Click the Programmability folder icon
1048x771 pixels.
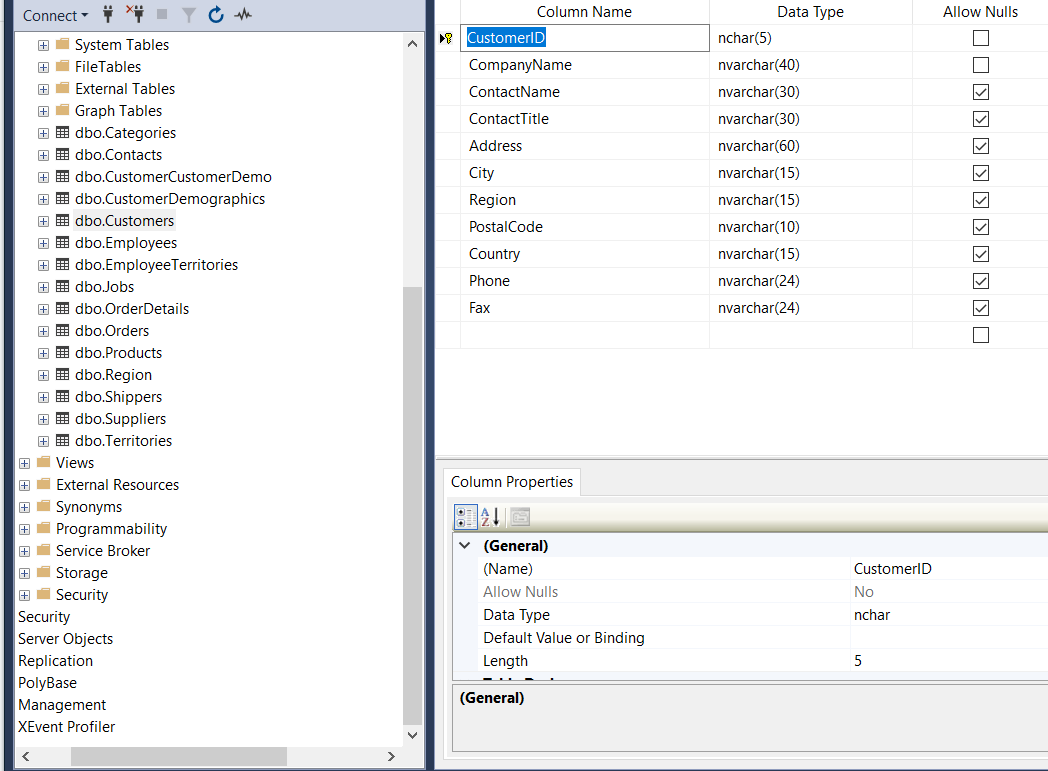[44, 528]
